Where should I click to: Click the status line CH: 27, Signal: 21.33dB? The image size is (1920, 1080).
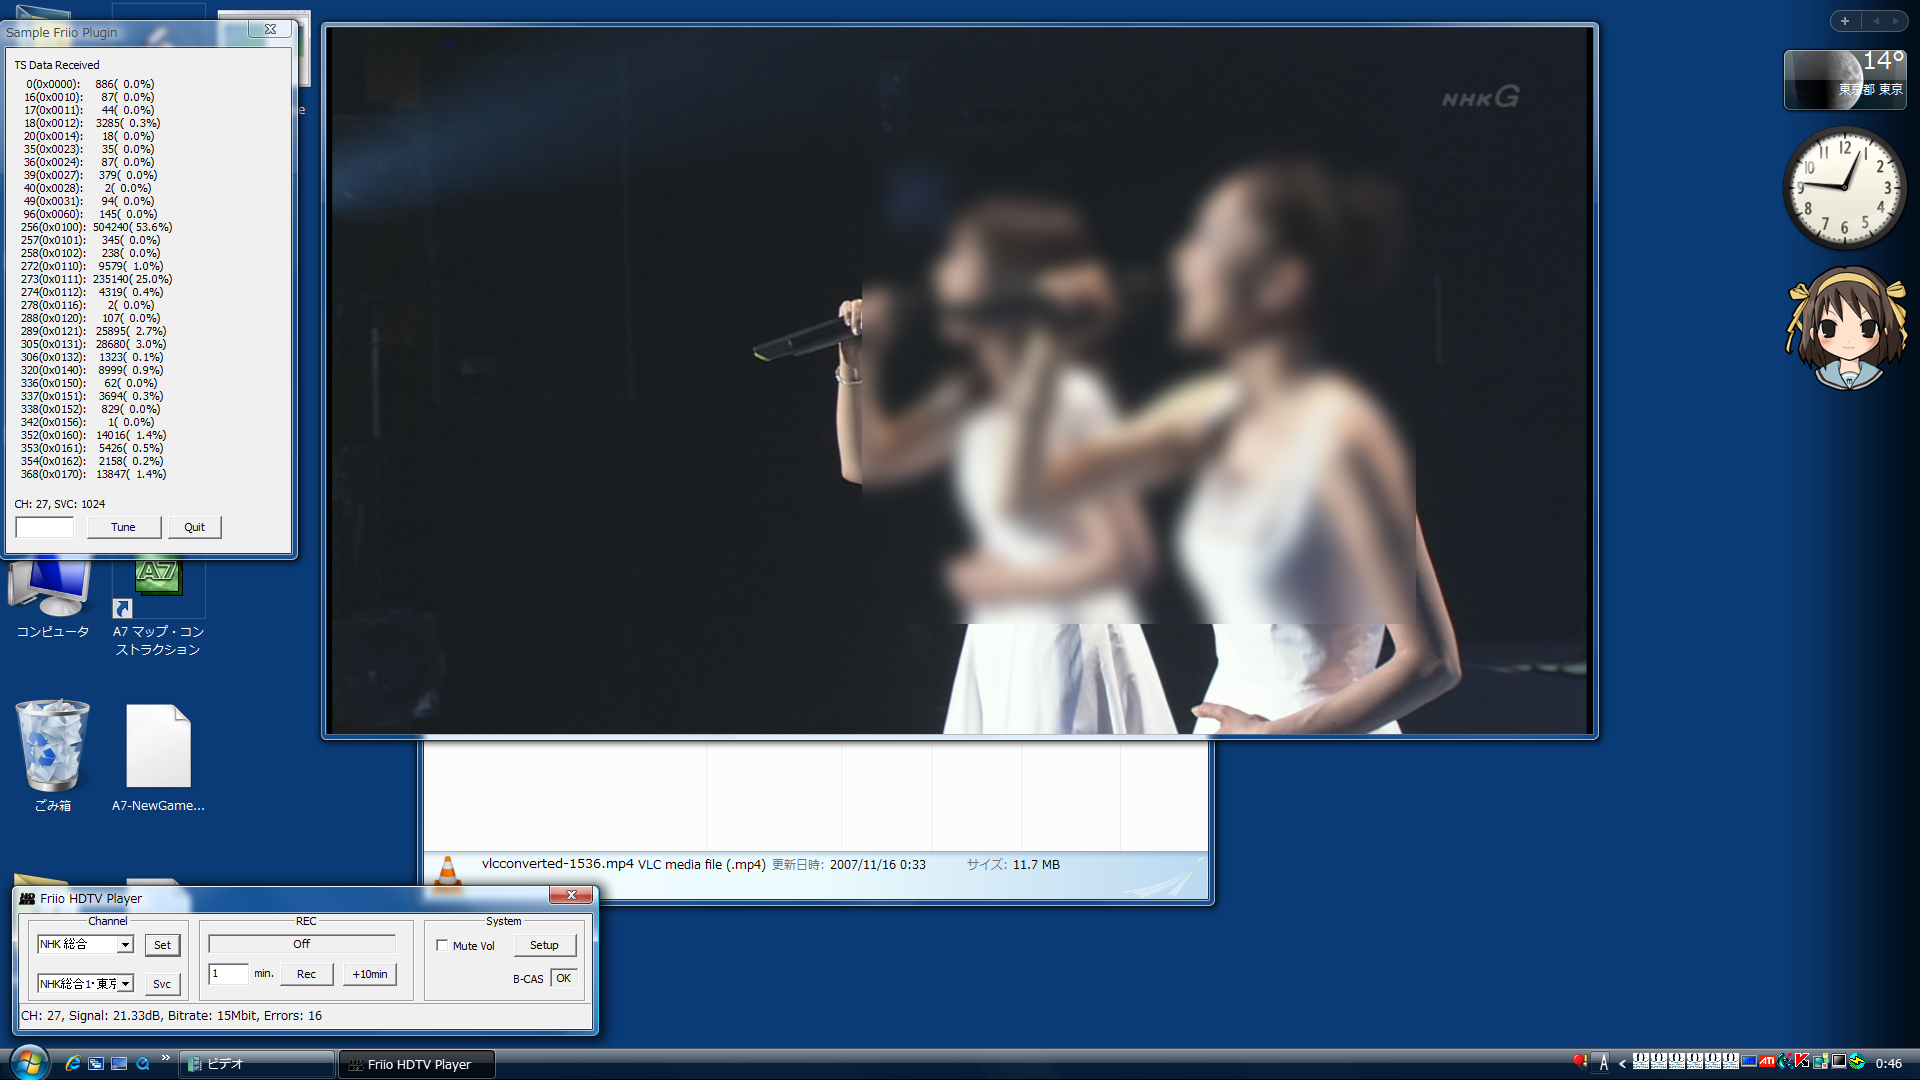coord(172,1015)
